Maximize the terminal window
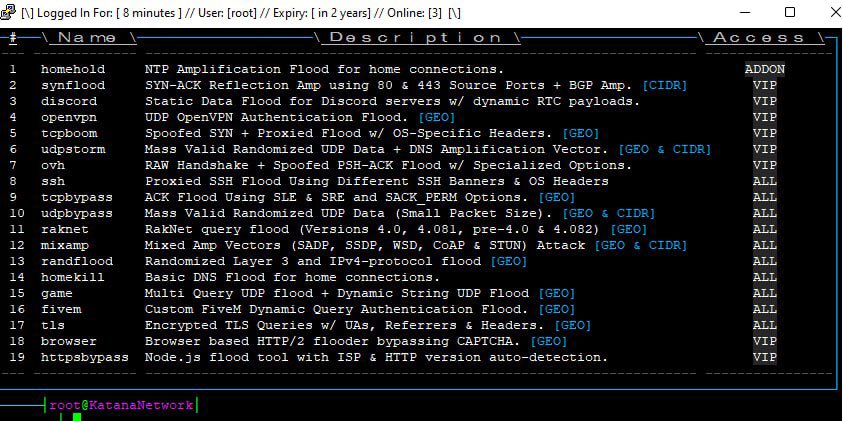Image resolution: width=843 pixels, height=421 pixels. [x=790, y=12]
